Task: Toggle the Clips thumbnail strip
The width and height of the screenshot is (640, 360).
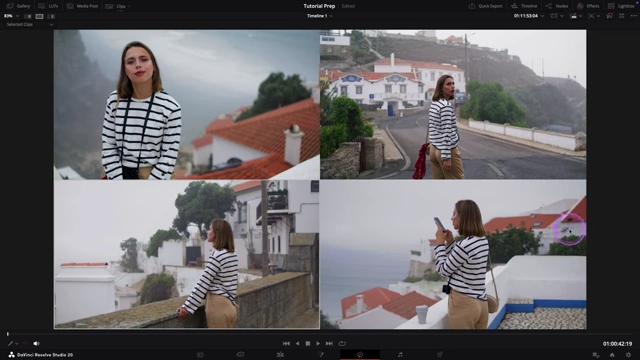Action: (116, 6)
